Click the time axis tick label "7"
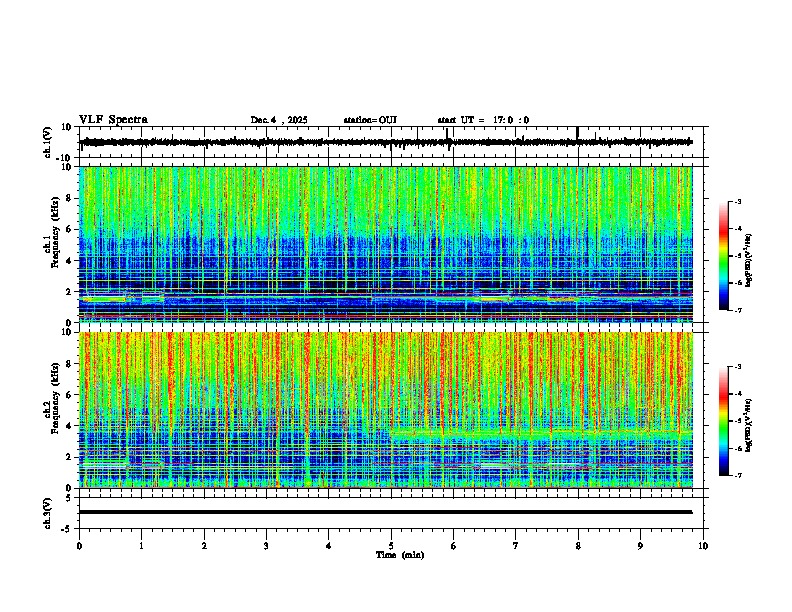This screenshot has height=612, width=792. (x=516, y=546)
